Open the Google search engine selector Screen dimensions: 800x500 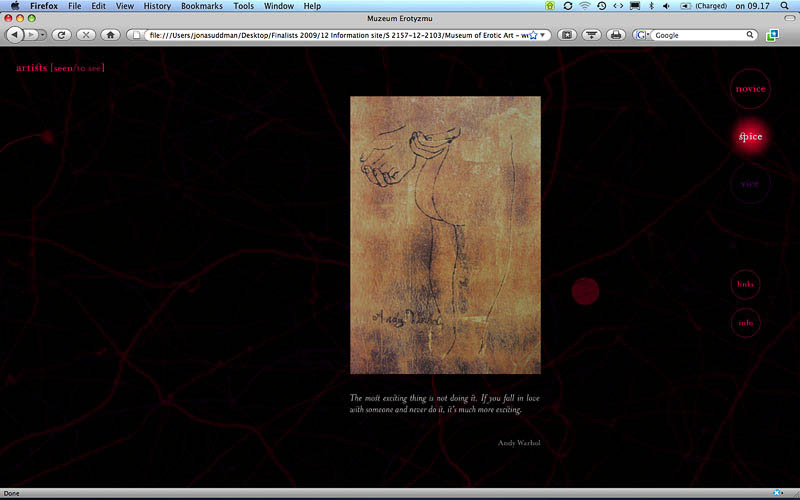point(642,35)
